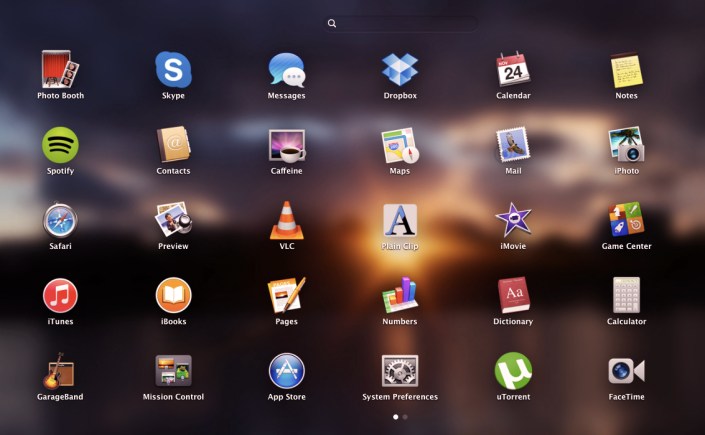Open Safari browser
The width and height of the screenshot is (705, 435).
[x=60, y=220]
